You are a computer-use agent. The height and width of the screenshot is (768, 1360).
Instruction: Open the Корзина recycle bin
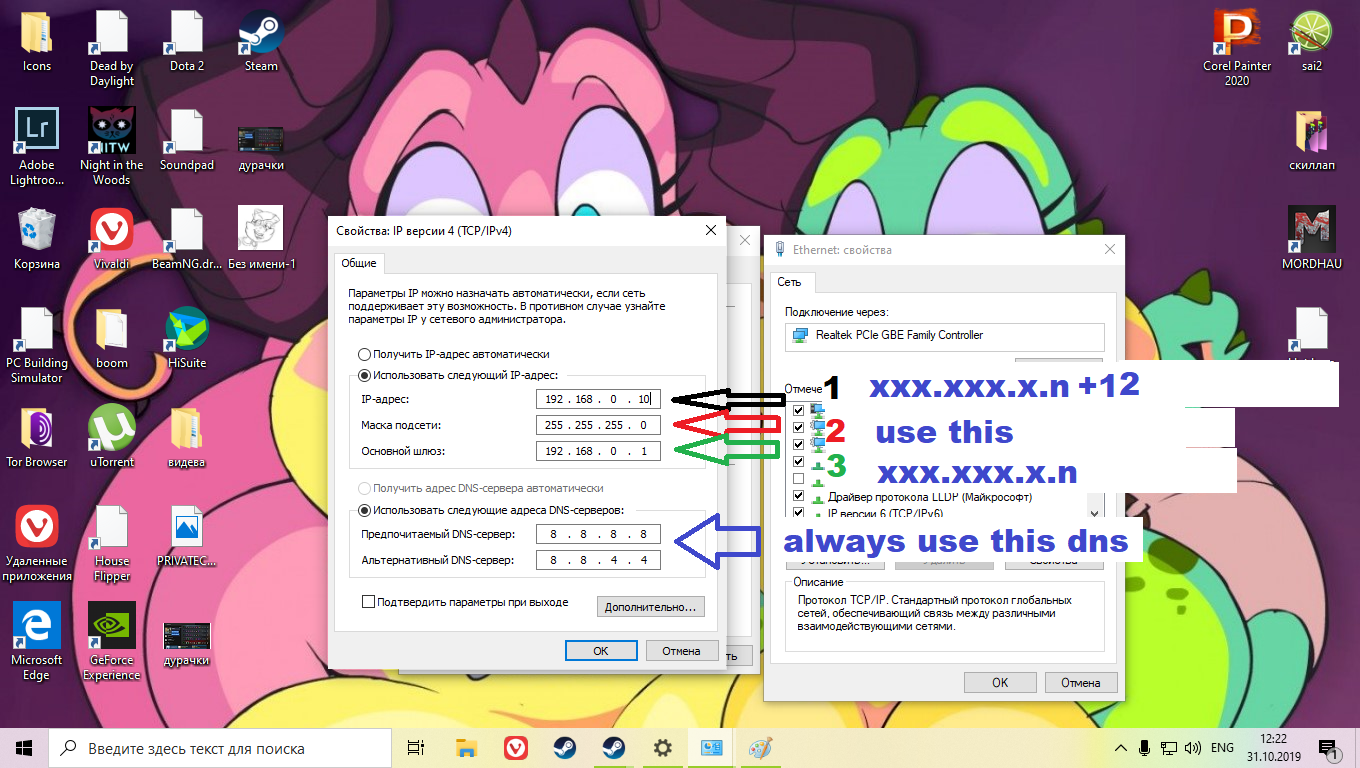point(37,239)
